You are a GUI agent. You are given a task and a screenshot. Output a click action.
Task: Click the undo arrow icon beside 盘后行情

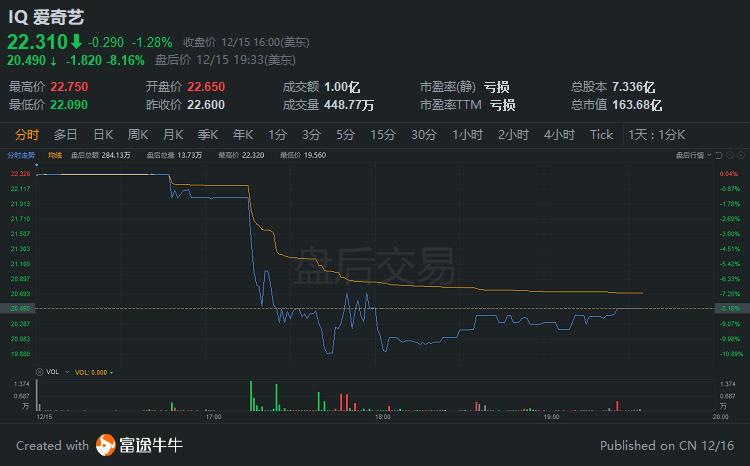(x=718, y=155)
